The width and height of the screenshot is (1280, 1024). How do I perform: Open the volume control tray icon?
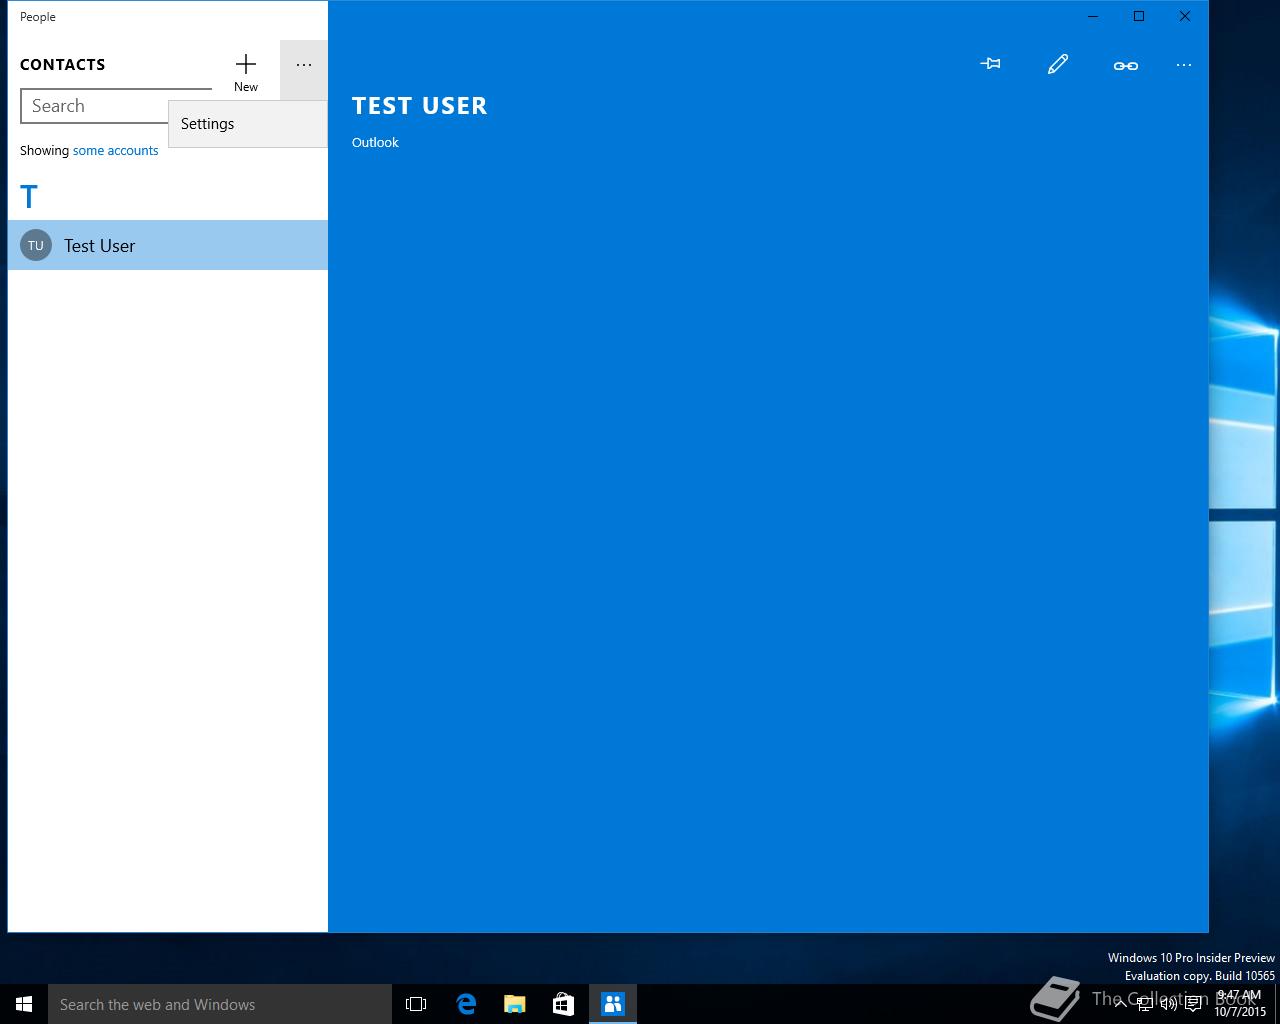coord(1169,1004)
